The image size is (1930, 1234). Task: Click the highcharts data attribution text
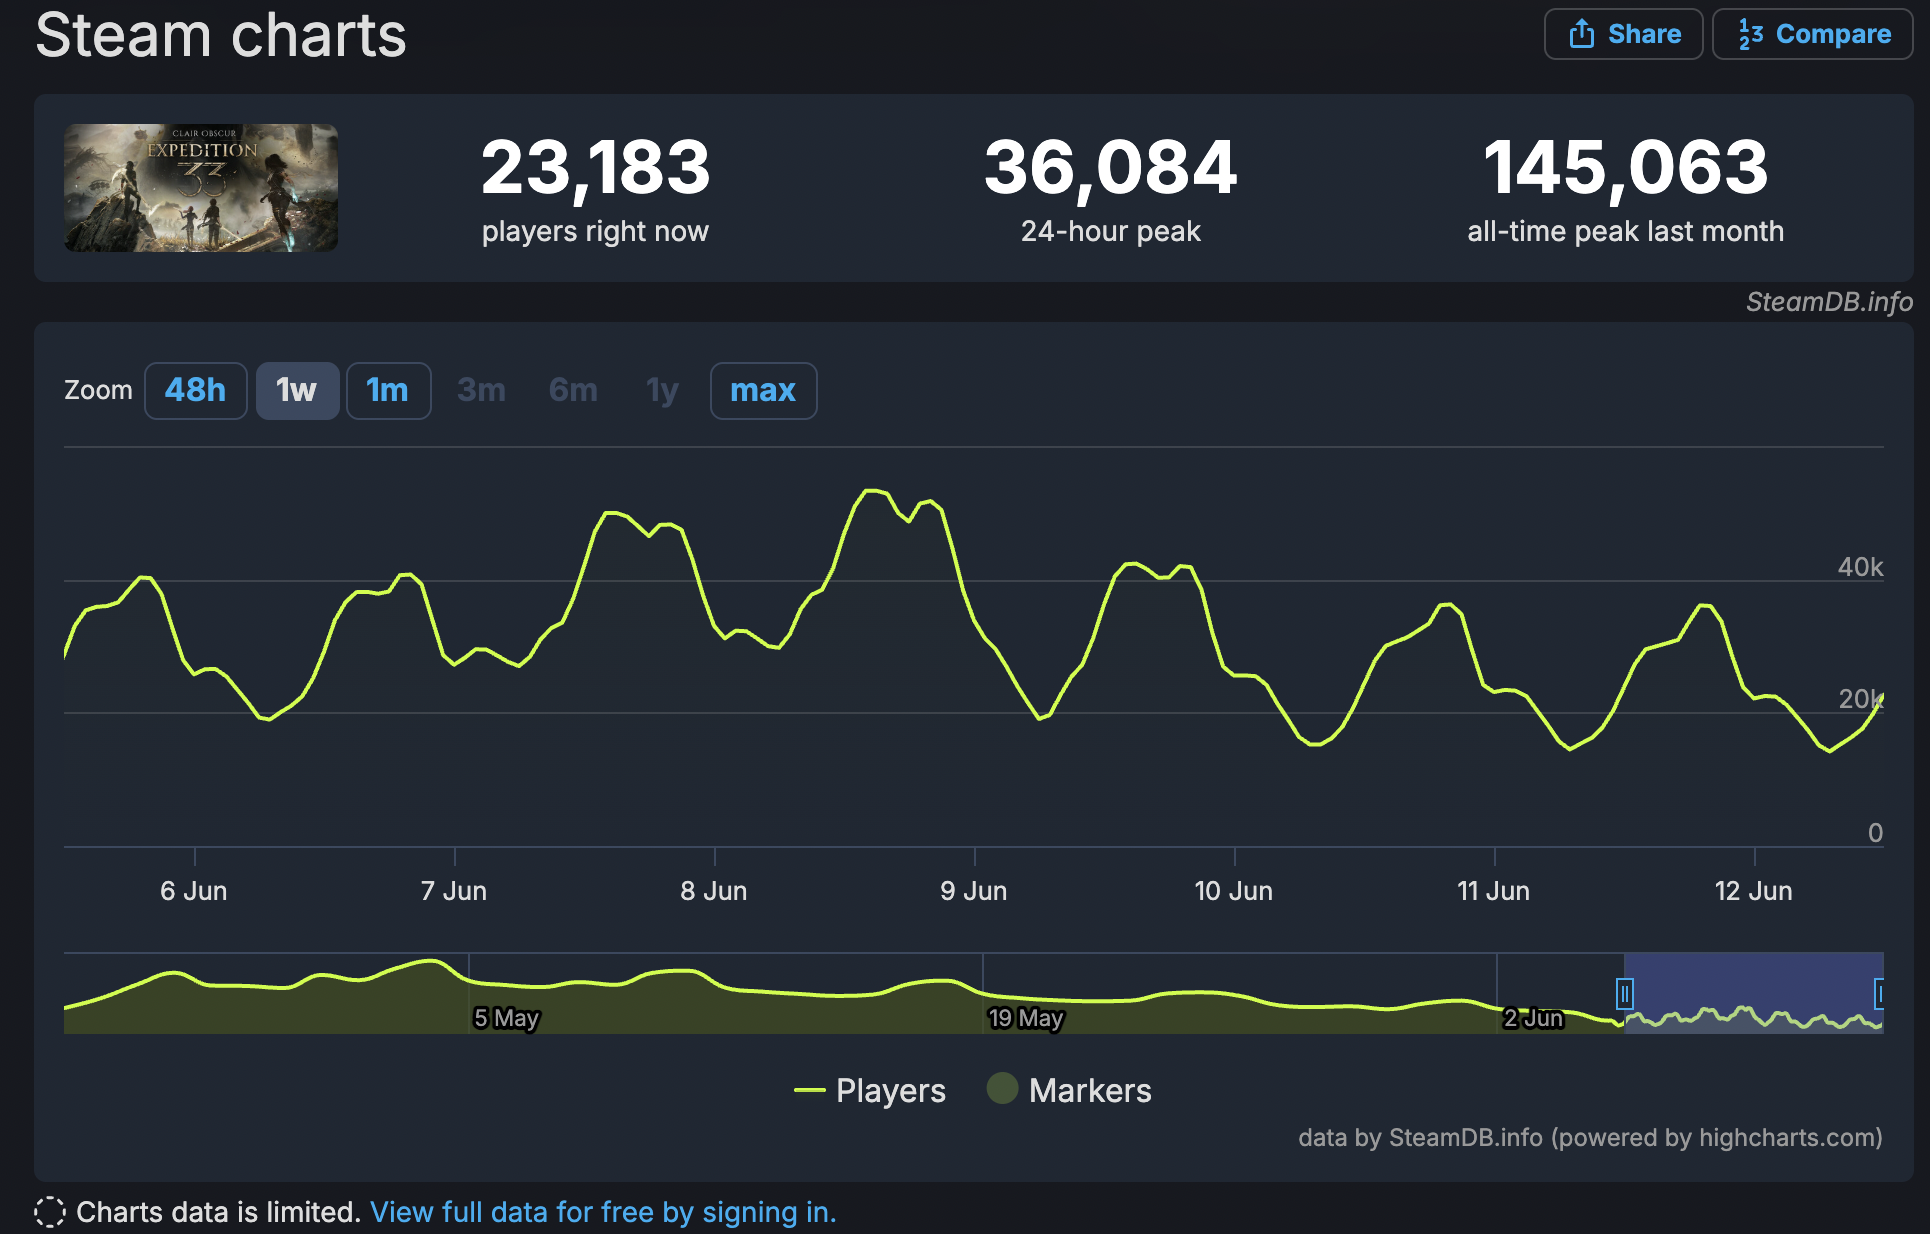1590,1138
